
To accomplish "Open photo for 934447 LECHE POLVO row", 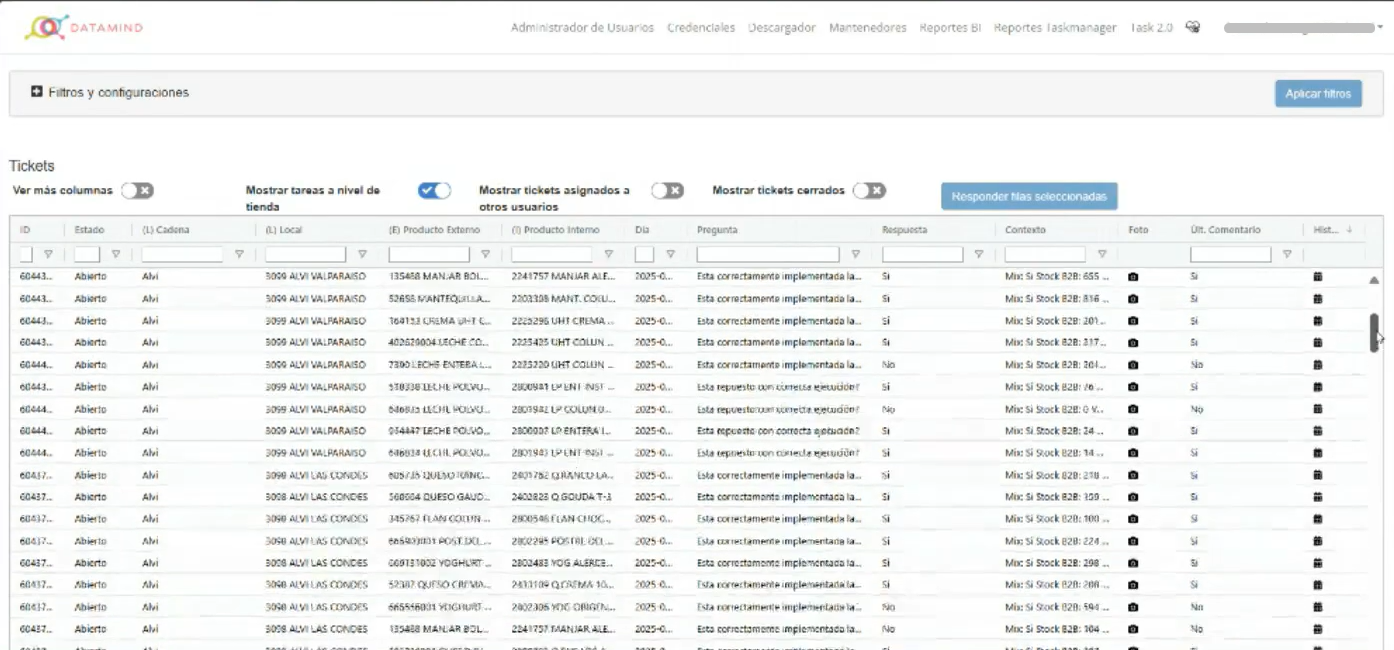I will tap(1133, 430).
